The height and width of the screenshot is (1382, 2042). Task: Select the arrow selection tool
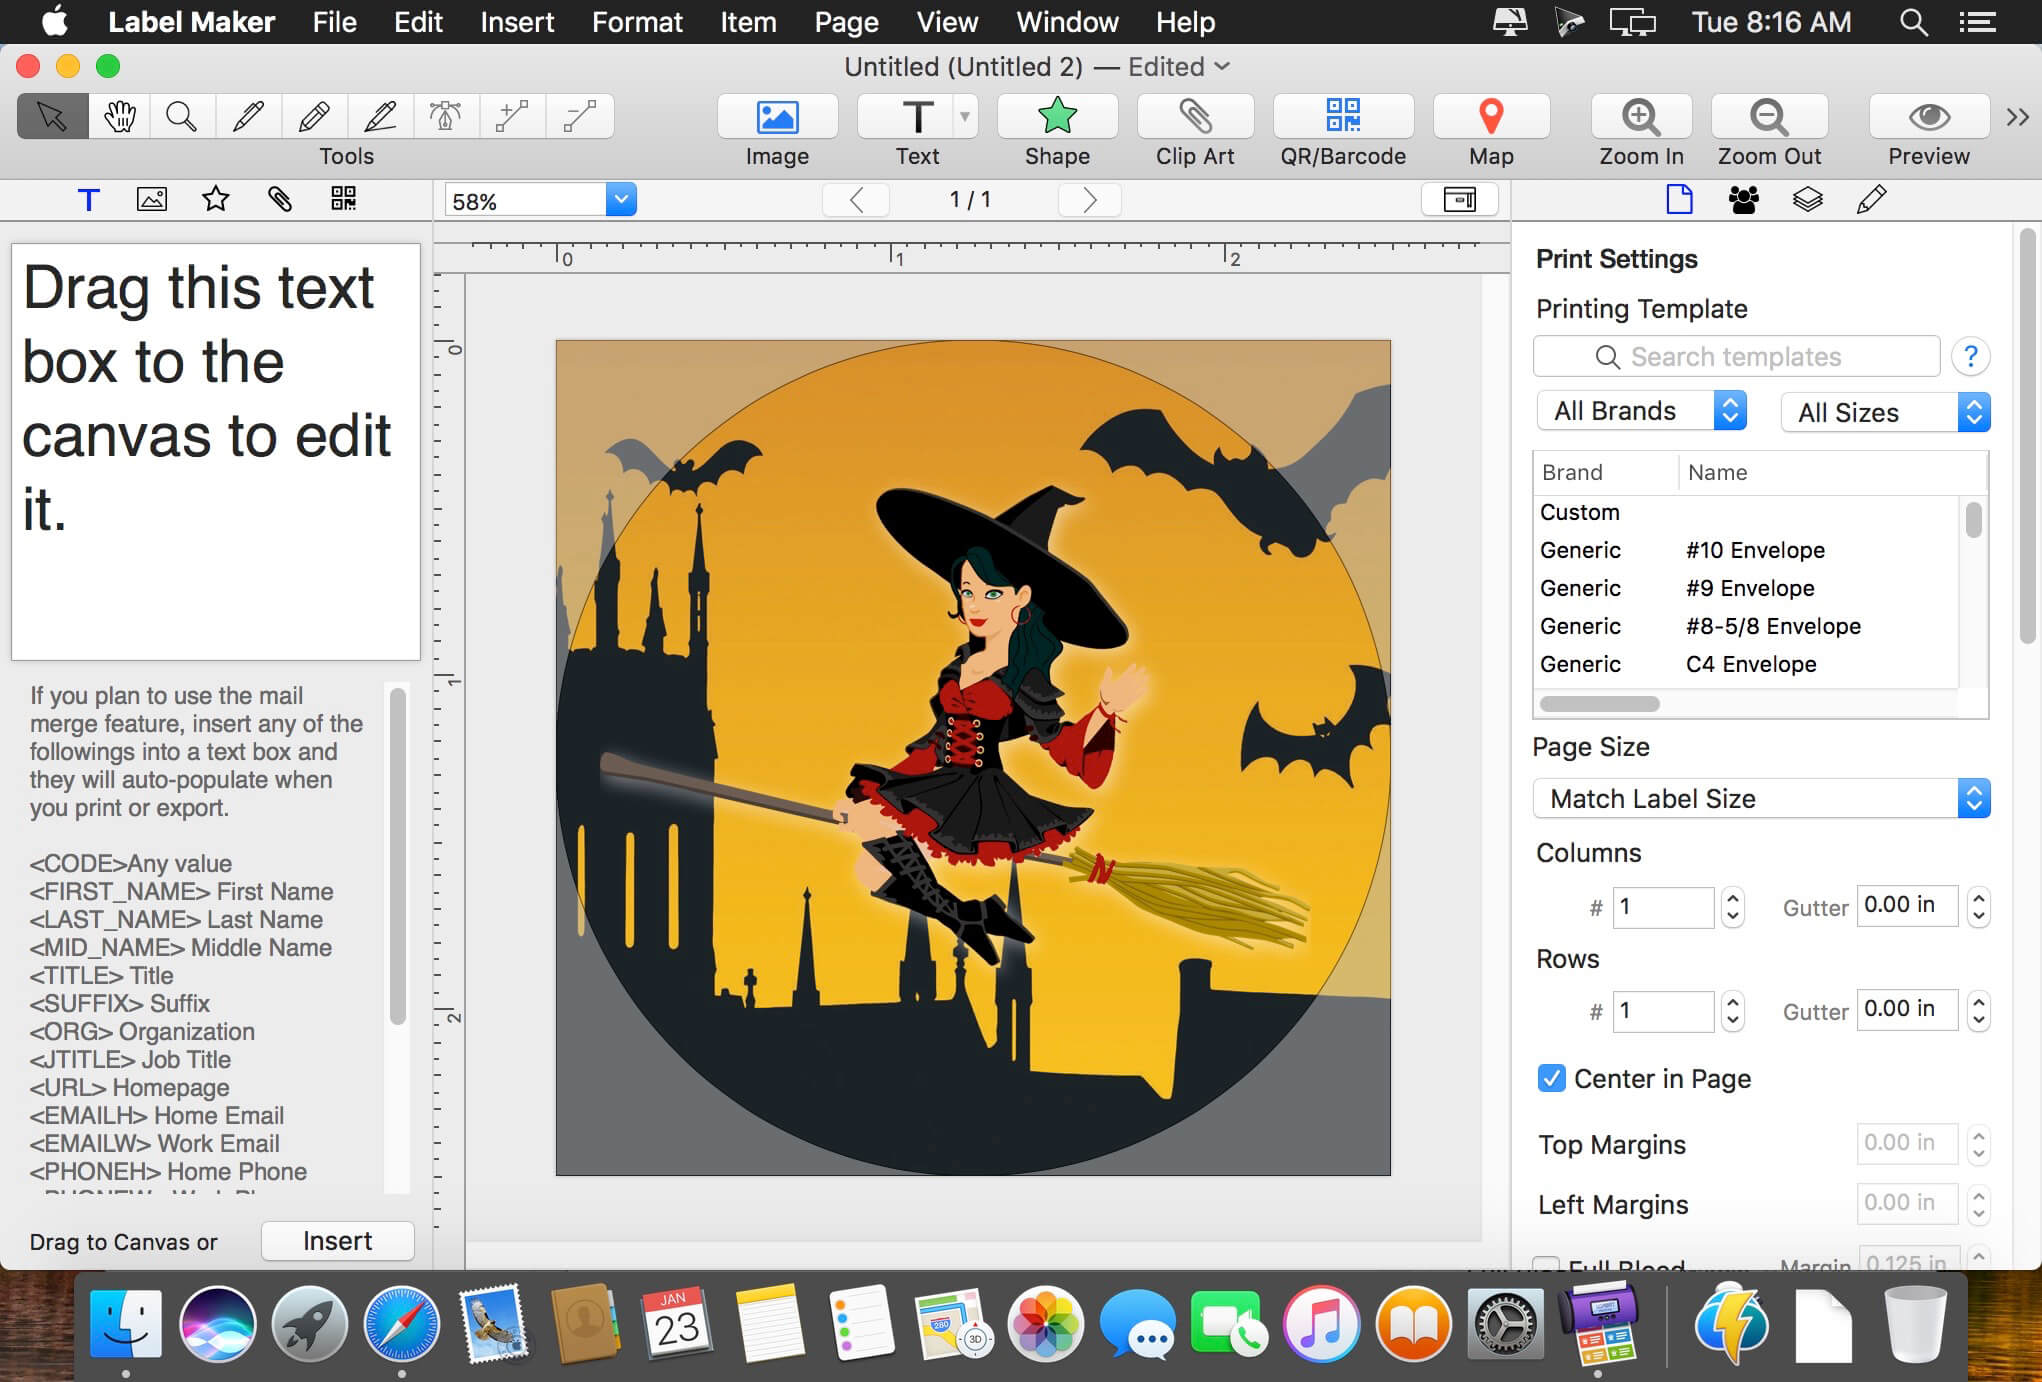(x=52, y=117)
